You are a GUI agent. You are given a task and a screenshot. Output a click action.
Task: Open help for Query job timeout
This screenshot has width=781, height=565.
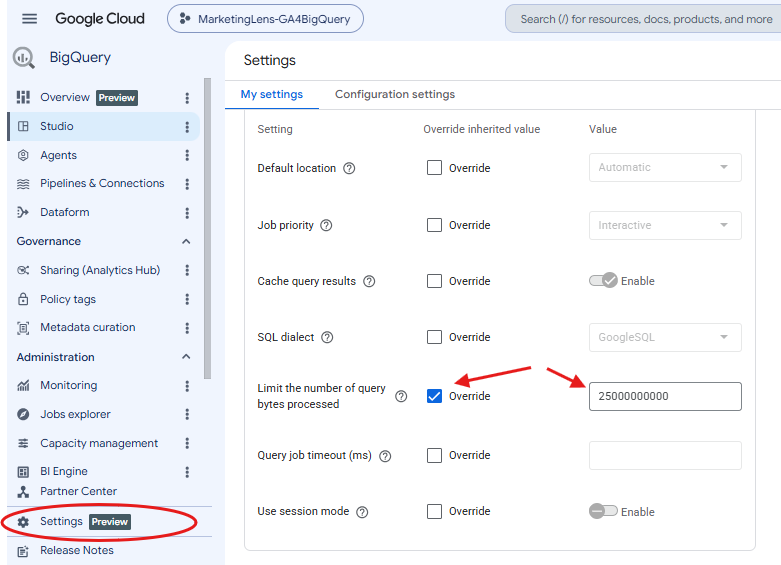click(385, 456)
